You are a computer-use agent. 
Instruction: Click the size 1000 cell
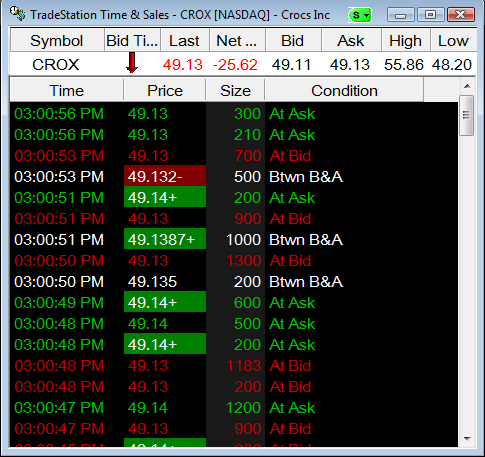pos(244,240)
